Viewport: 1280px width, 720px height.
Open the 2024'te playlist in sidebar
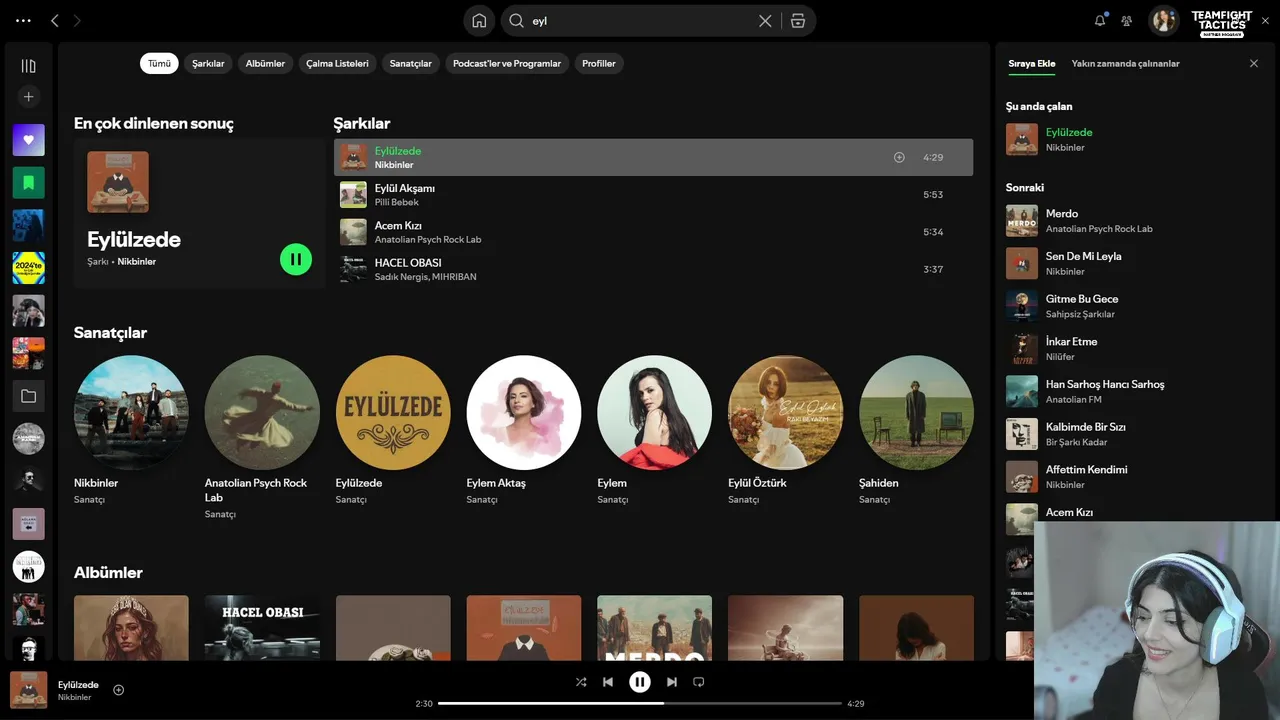click(x=28, y=268)
